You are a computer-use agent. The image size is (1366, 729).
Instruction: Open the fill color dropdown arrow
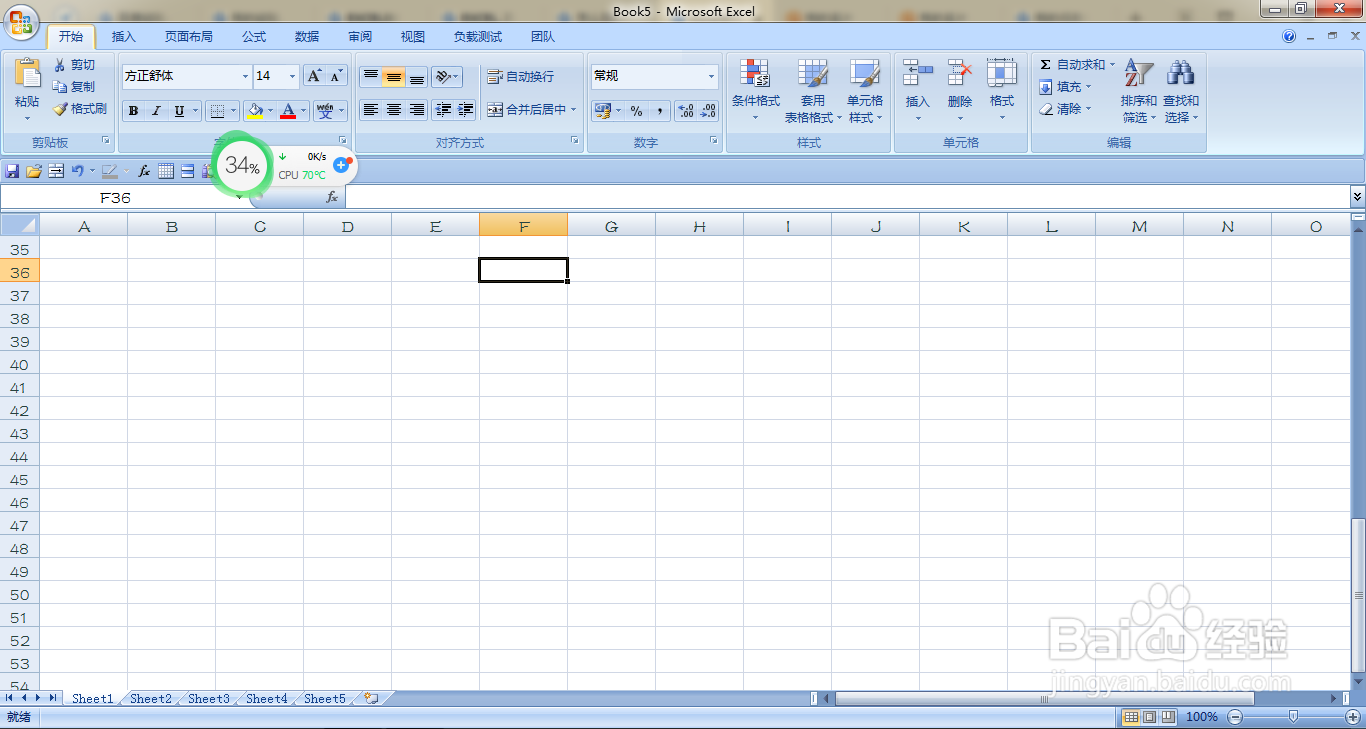click(270, 111)
